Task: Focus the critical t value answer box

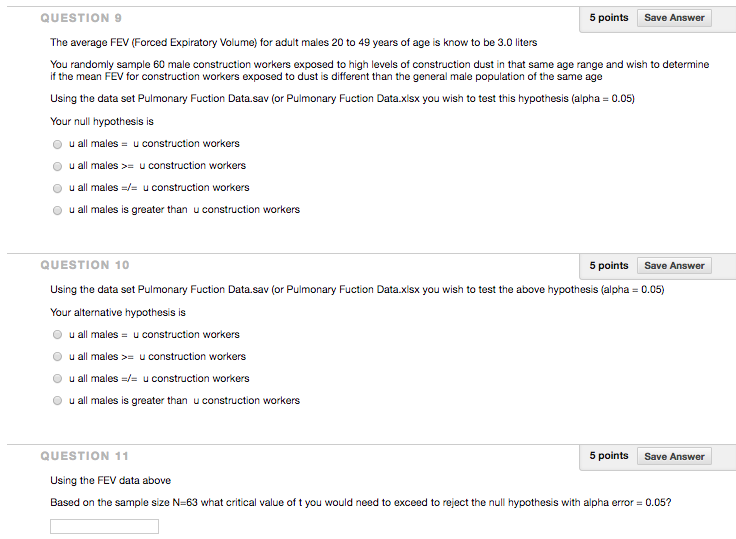Action: [104, 527]
